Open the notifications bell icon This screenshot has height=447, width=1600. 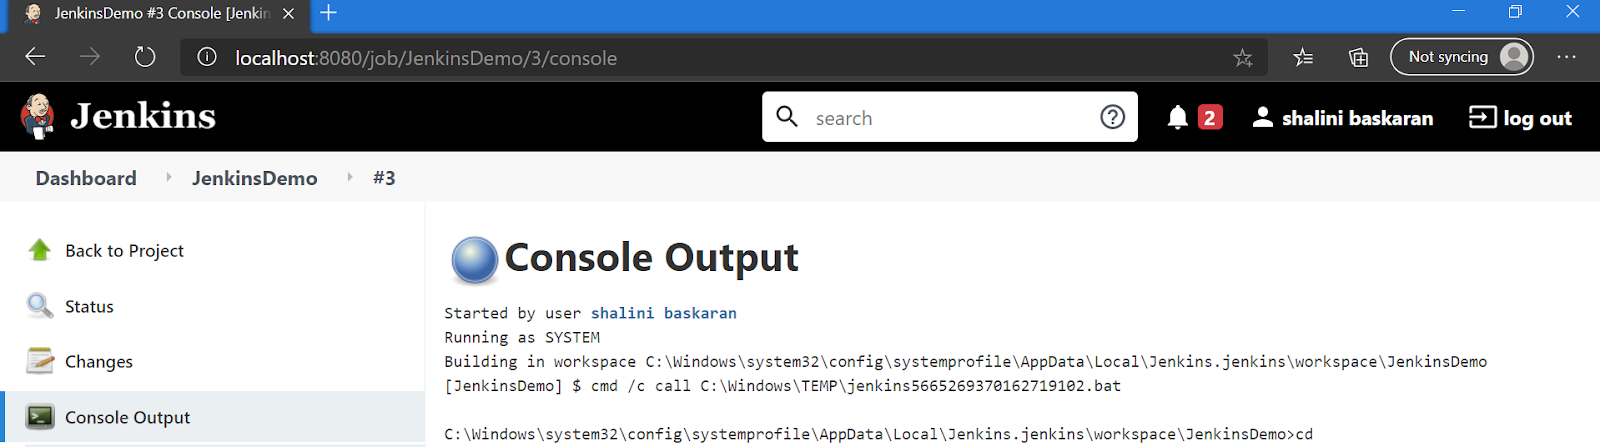[x=1178, y=118]
